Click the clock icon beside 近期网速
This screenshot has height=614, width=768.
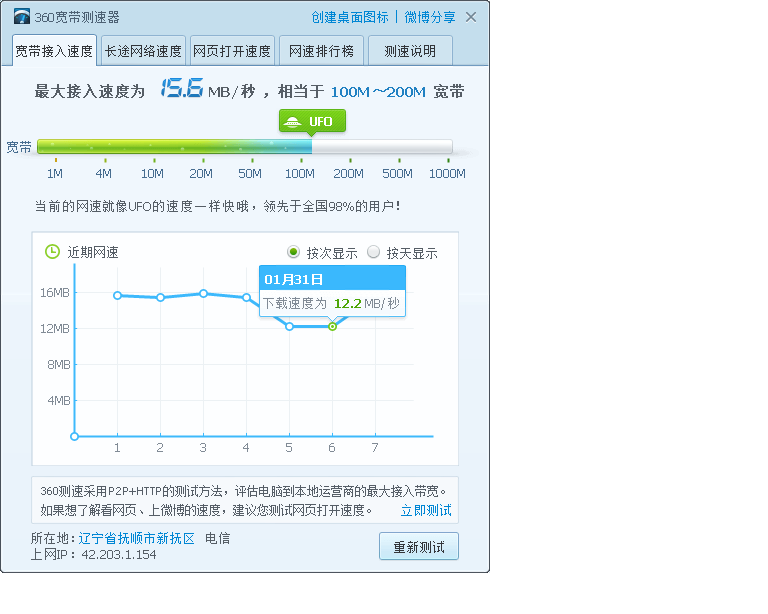(52, 252)
